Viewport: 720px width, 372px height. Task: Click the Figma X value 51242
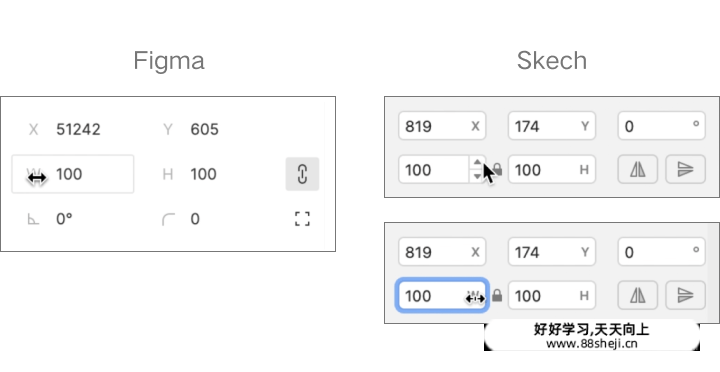pyautogui.click(x=79, y=130)
